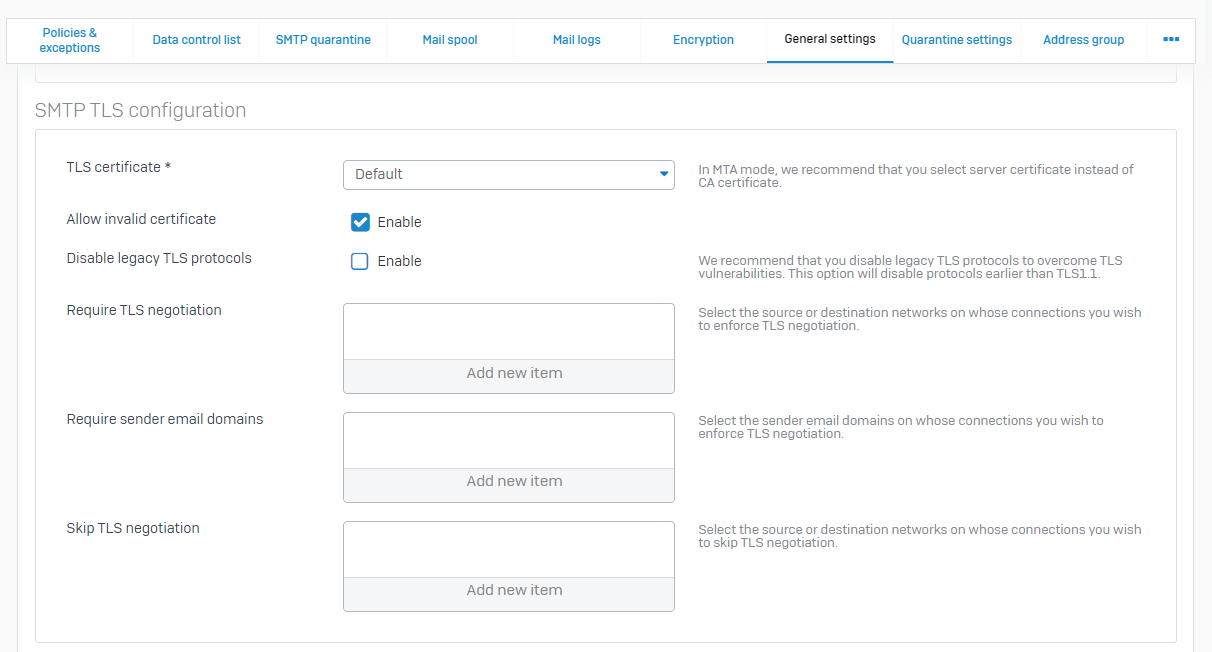Select the General settings tab
This screenshot has height=652, width=1212.
tap(829, 39)
